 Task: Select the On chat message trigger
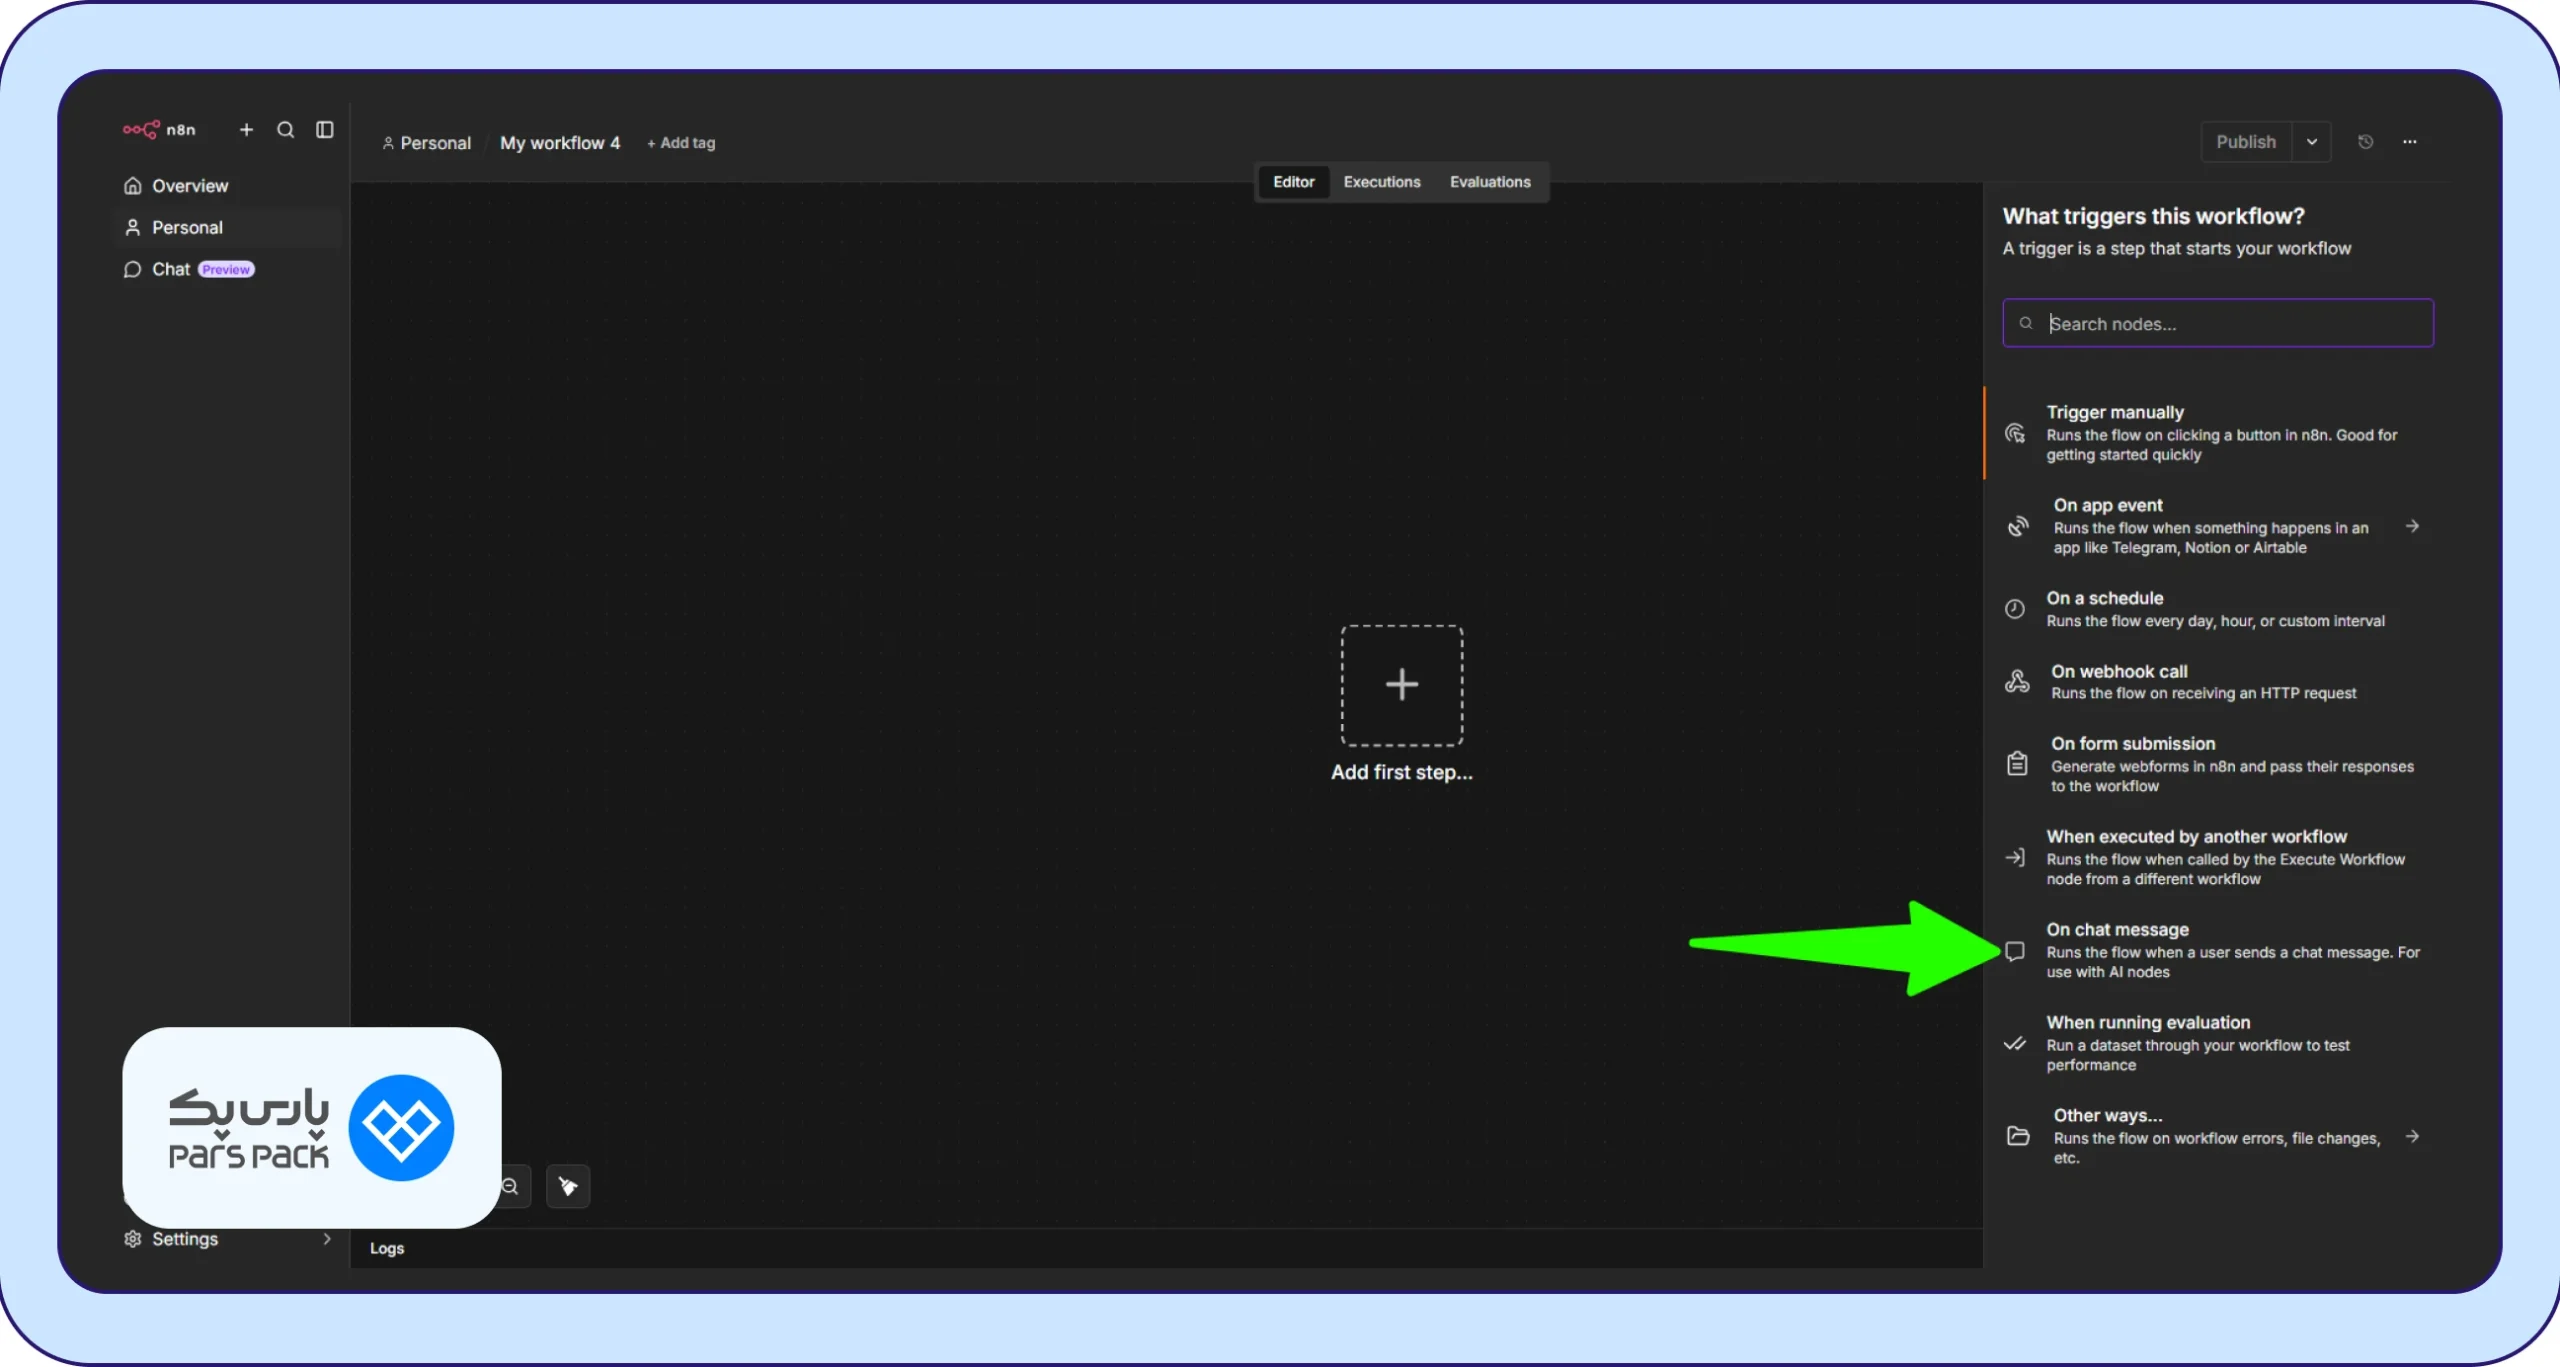pyautogui.click(x=2211, y=950)
